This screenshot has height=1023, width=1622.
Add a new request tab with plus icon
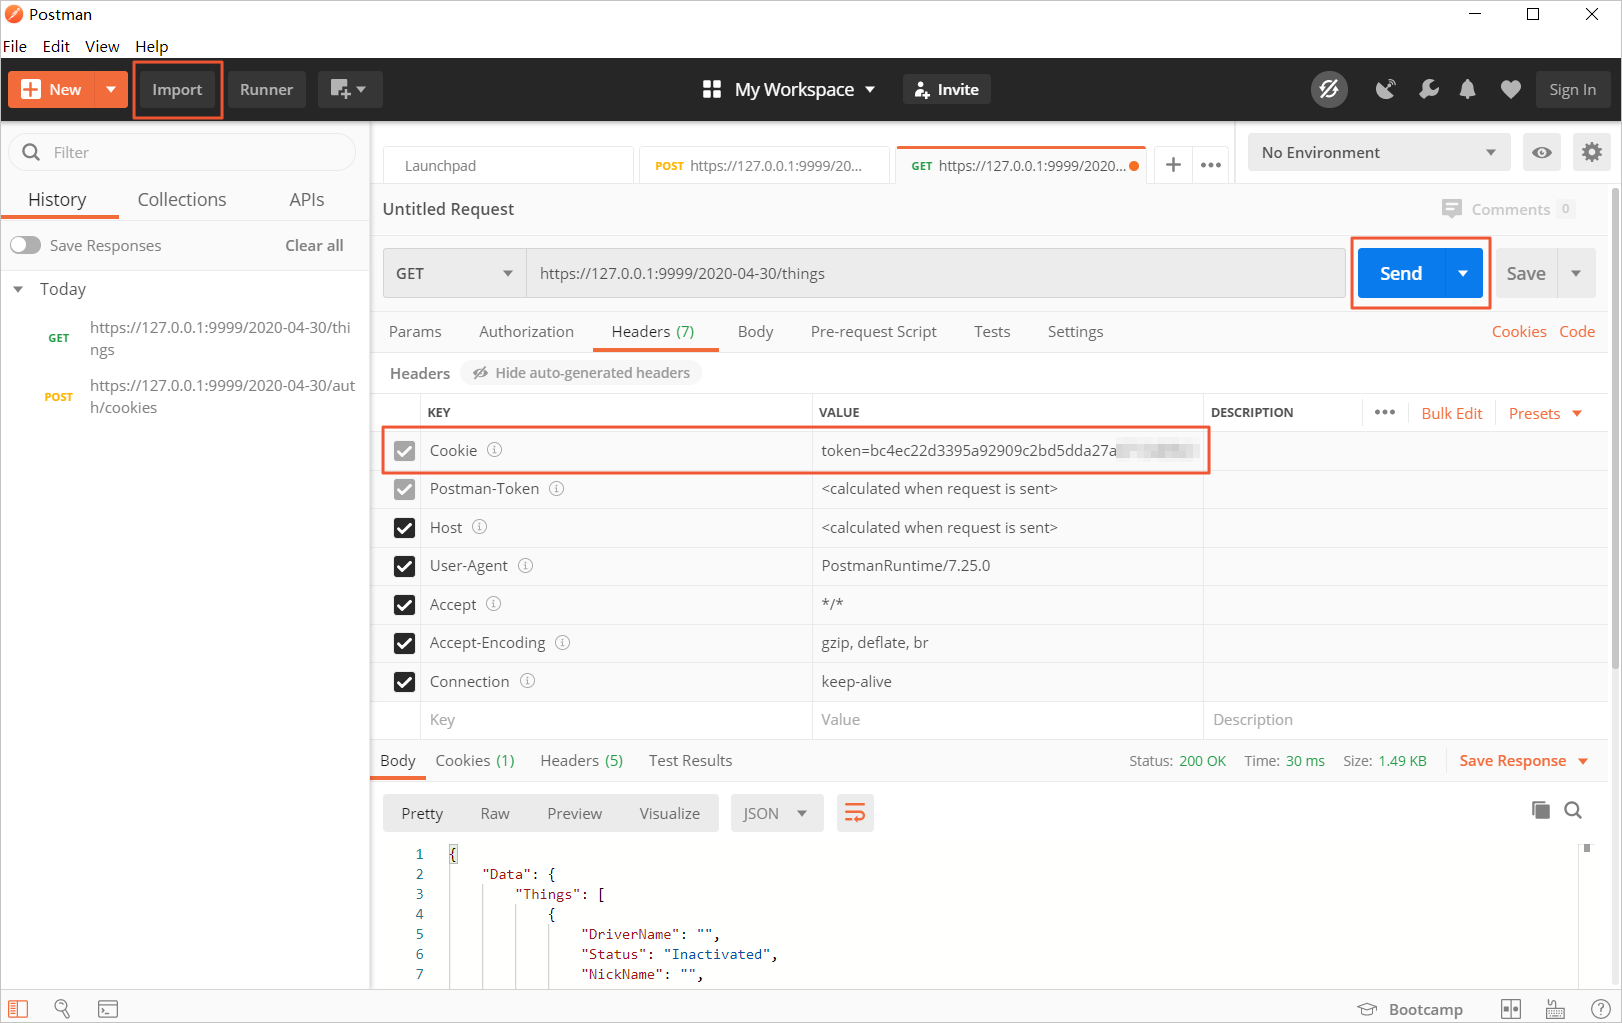coord(1173,165)
